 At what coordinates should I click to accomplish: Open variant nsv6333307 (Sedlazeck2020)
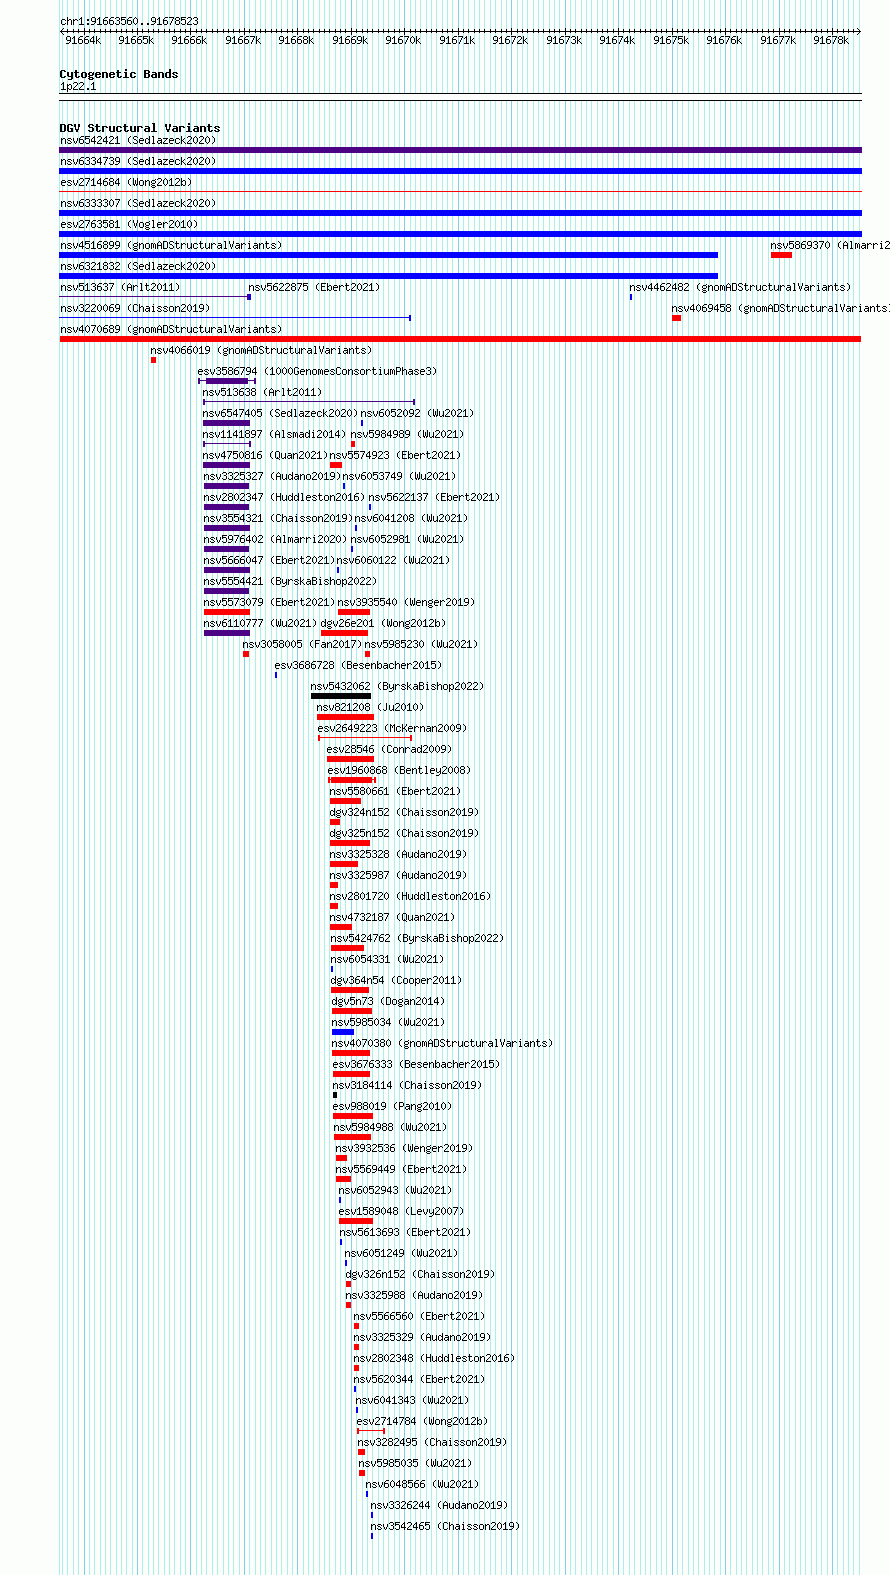[137, 203]
